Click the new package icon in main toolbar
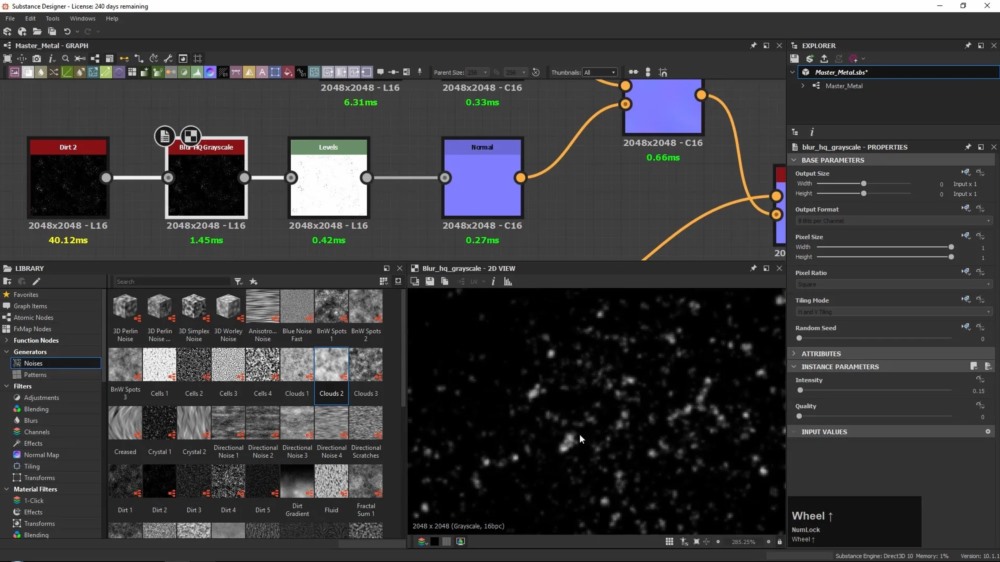The image size is (1000, 562). click(x=8, y=31)
